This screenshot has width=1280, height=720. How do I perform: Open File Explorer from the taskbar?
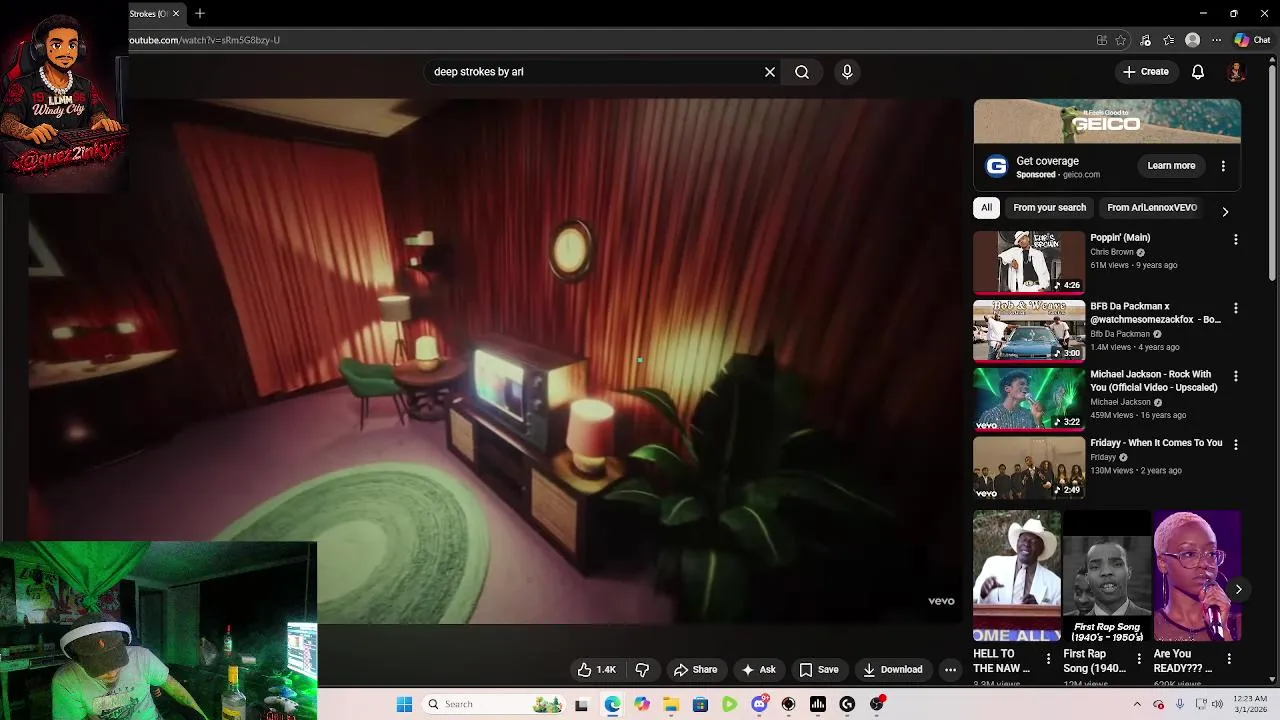click(671, 704)
